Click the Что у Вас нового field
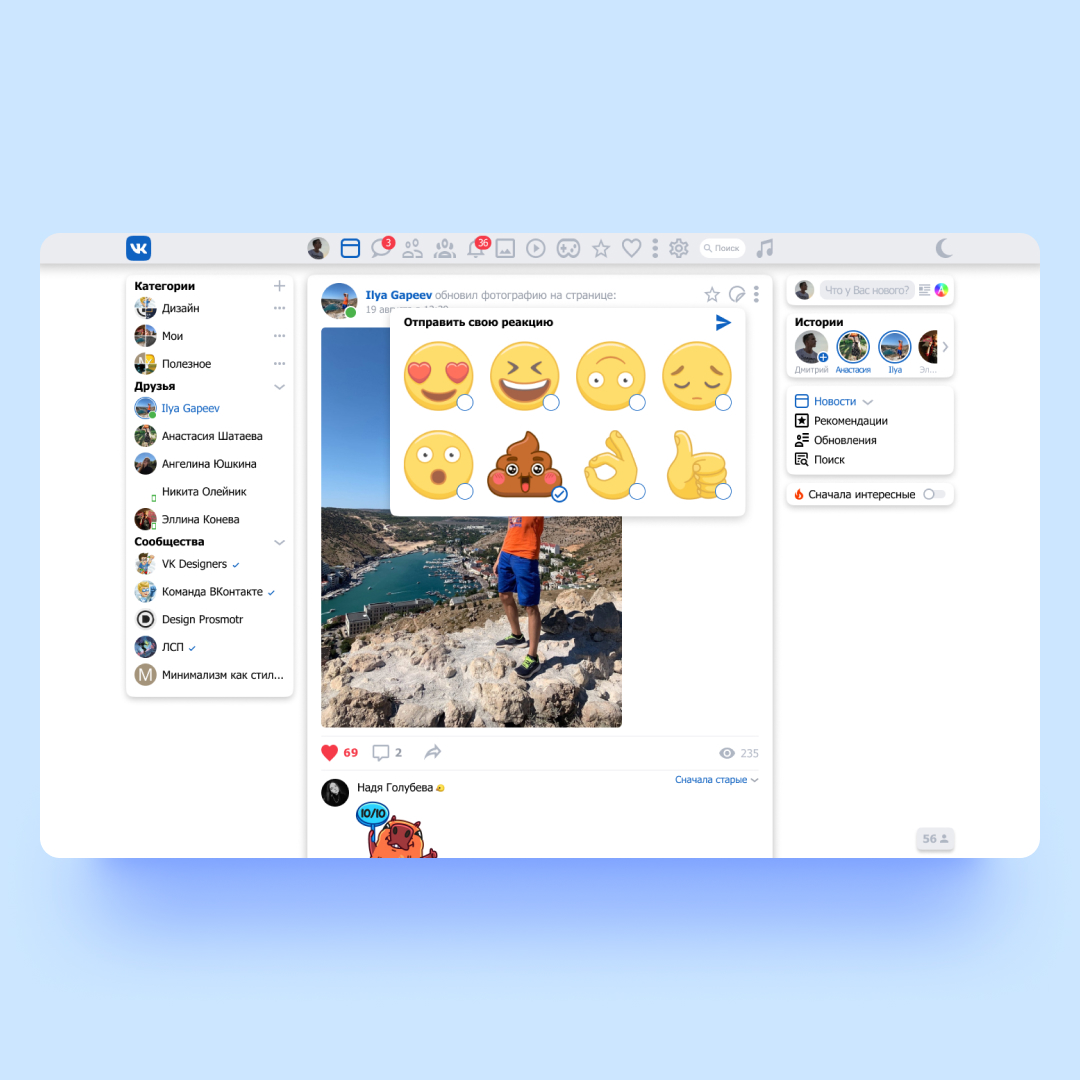 click(866, 290)
